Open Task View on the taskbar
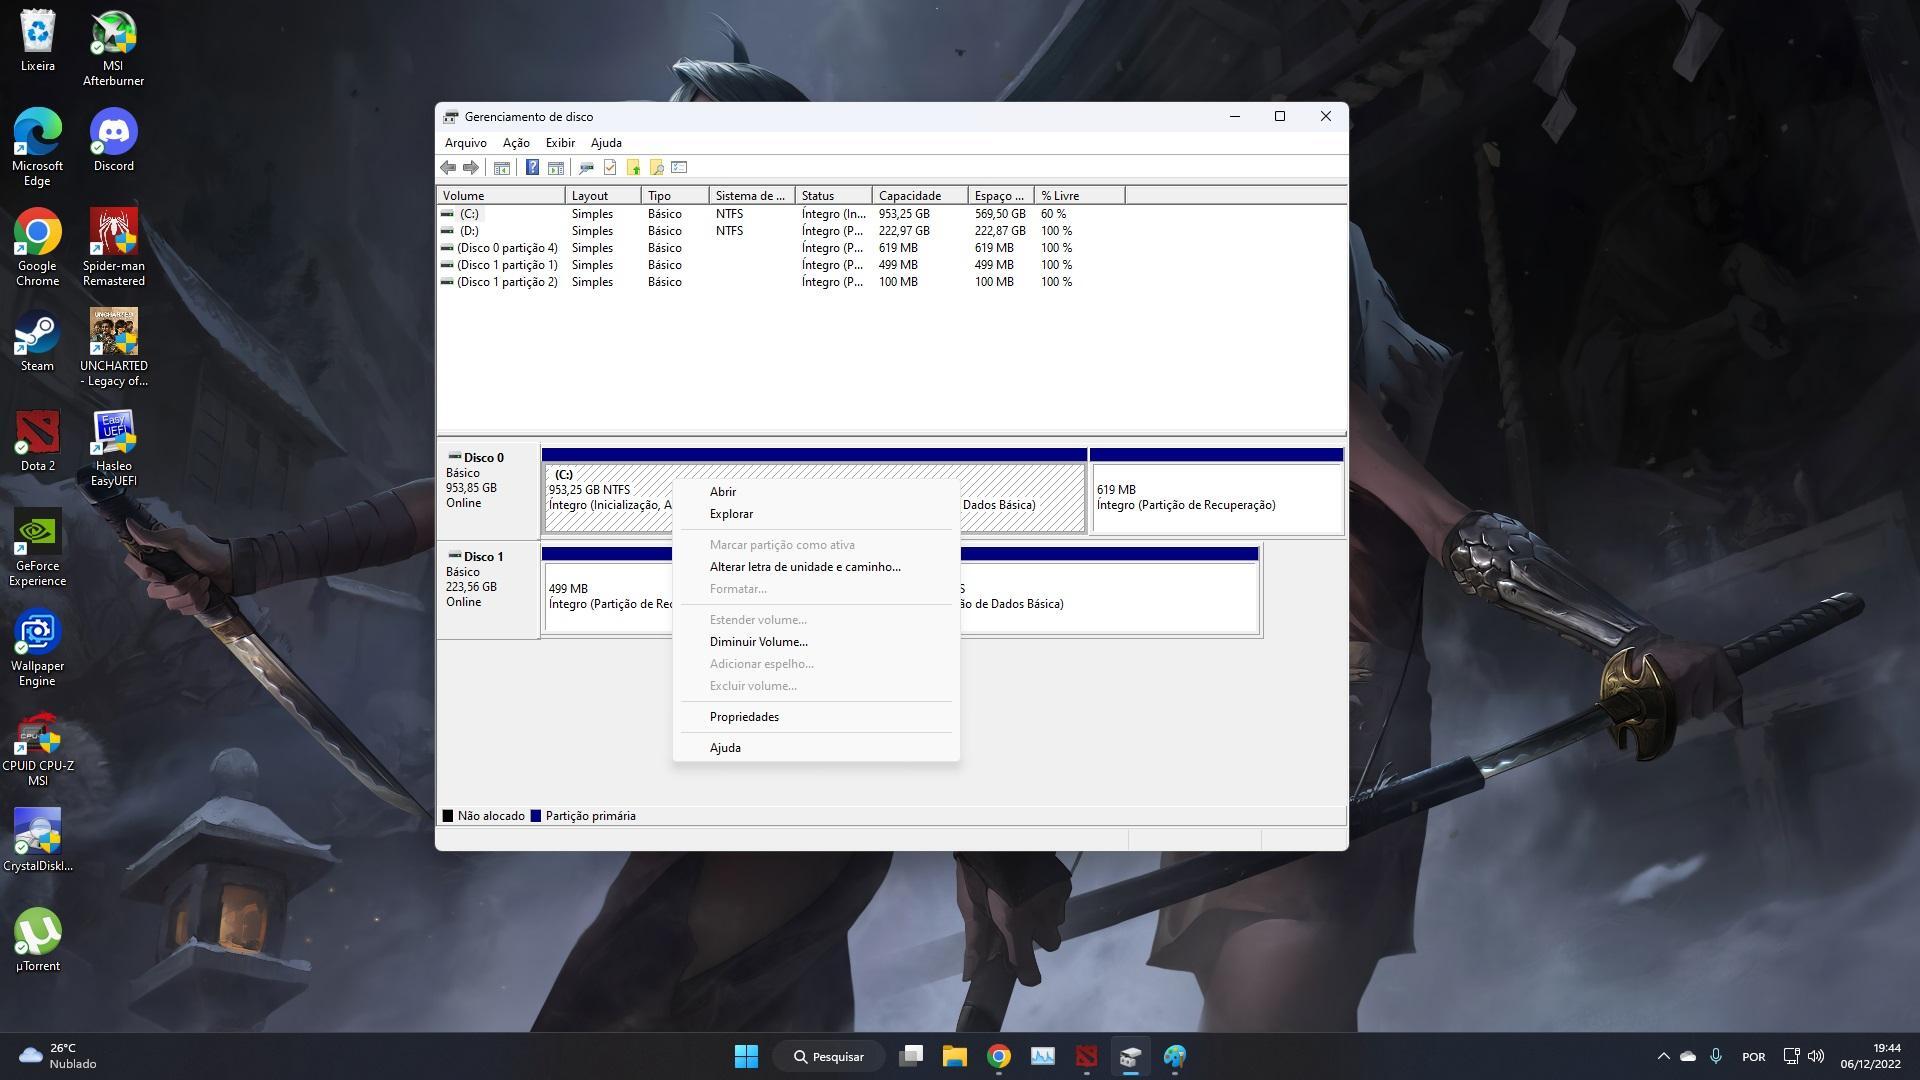This screenshot has width=1920, height=1080. coord(911,1056)
